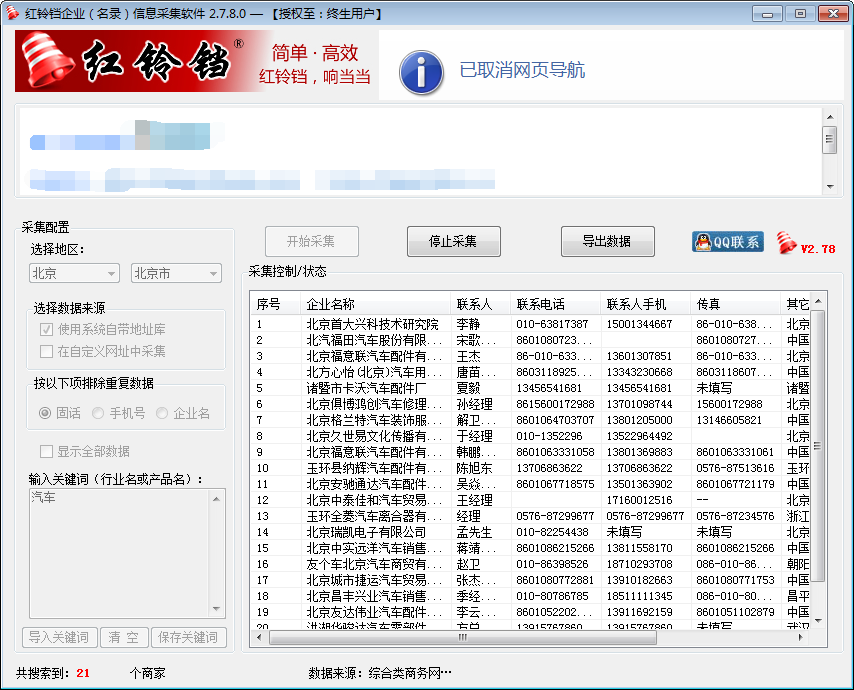The image size is (854, 690).
Task: Click the 联系电话 column header
Action: coord(556,304)
